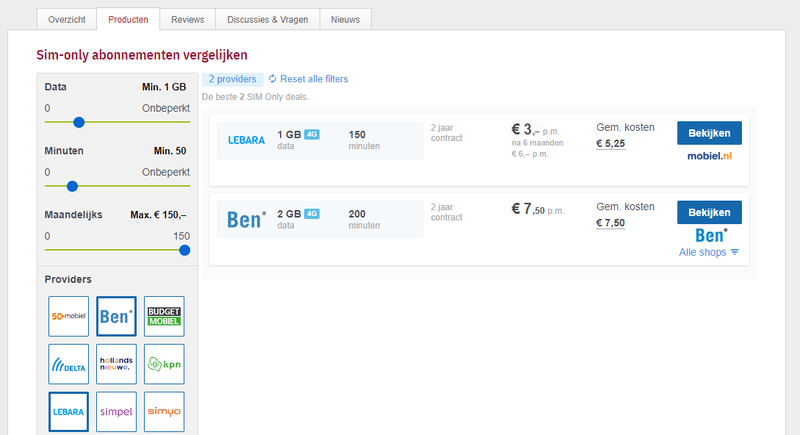This screenshot has width=800, height=435.
Task: Toggle the Budget Mobiel provider filter
Action: (x=164, y=316)
